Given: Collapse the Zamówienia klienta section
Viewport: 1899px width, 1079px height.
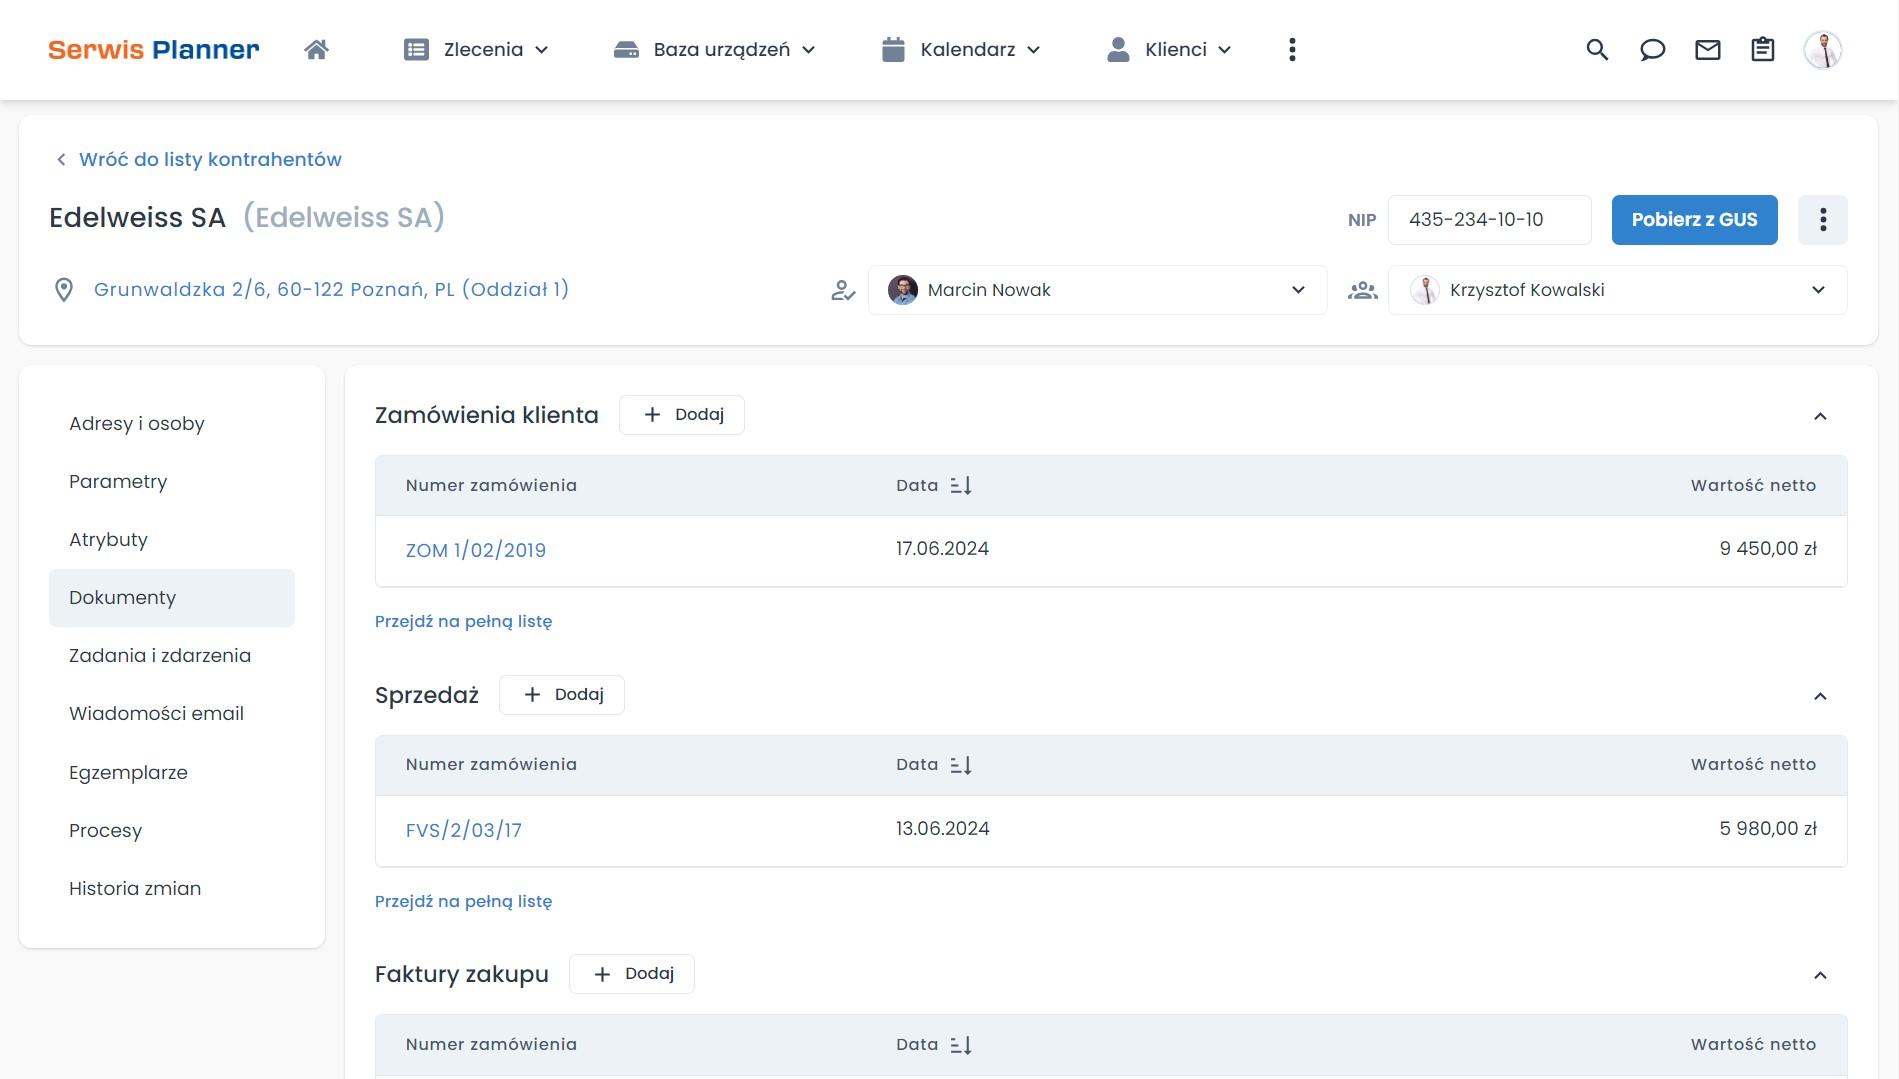Looking at the screenshot, I should click(1820, 416).
